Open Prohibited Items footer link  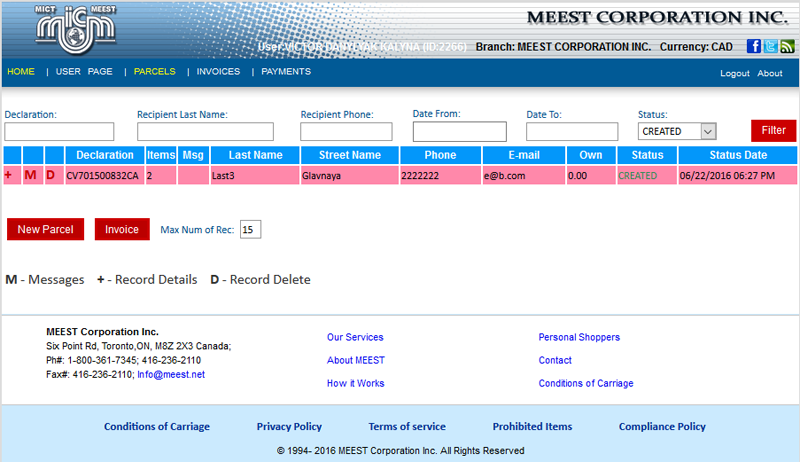click(x=532, y=426)
